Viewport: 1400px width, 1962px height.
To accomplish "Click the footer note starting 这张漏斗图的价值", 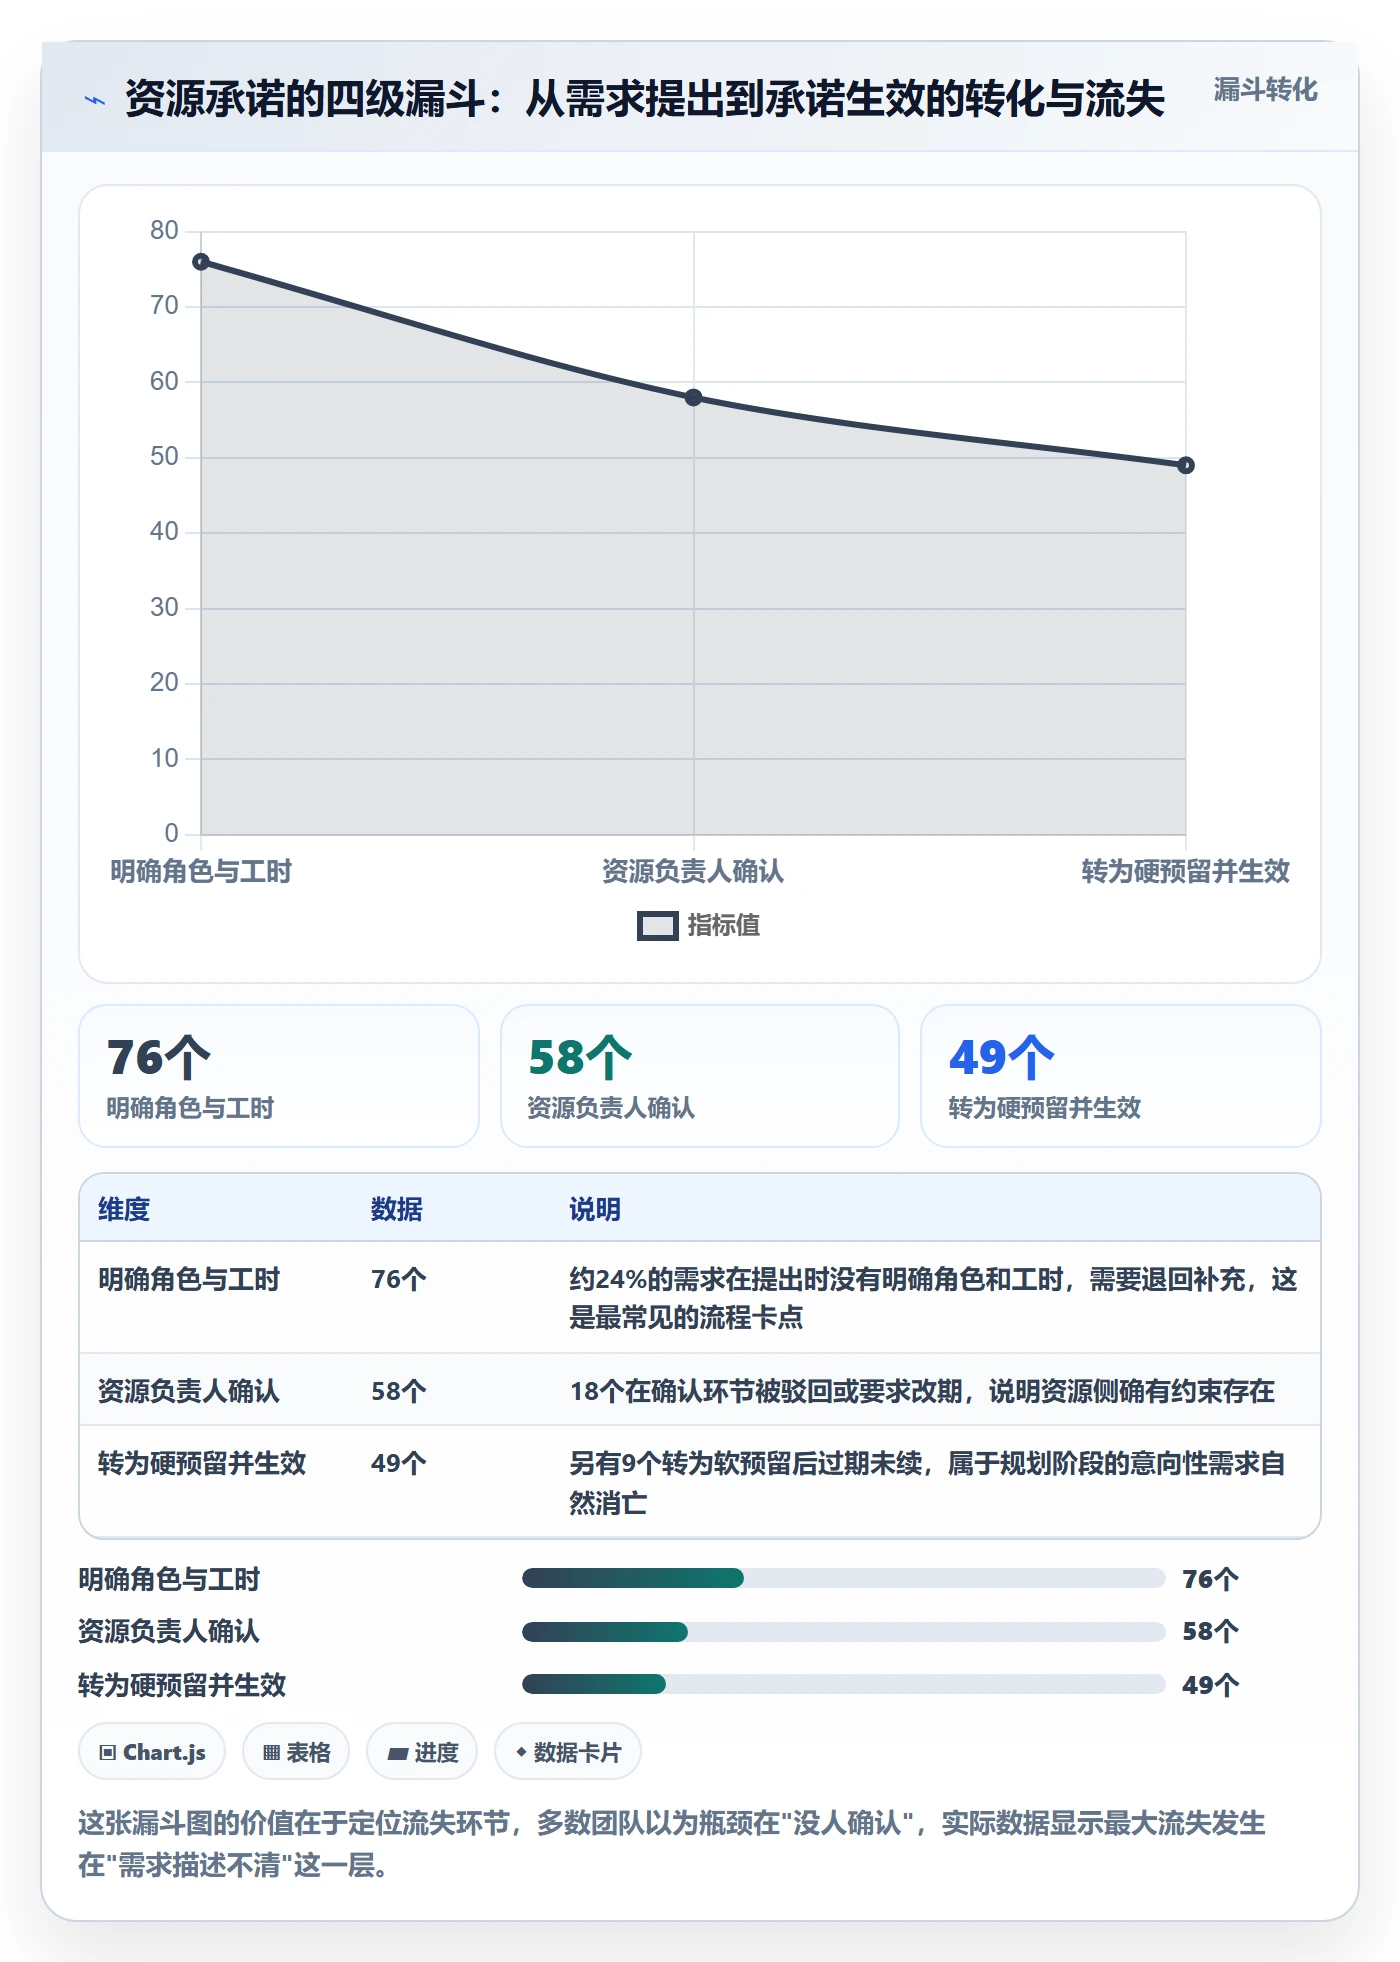I will pyautogui.click(x=672, y=1843).
